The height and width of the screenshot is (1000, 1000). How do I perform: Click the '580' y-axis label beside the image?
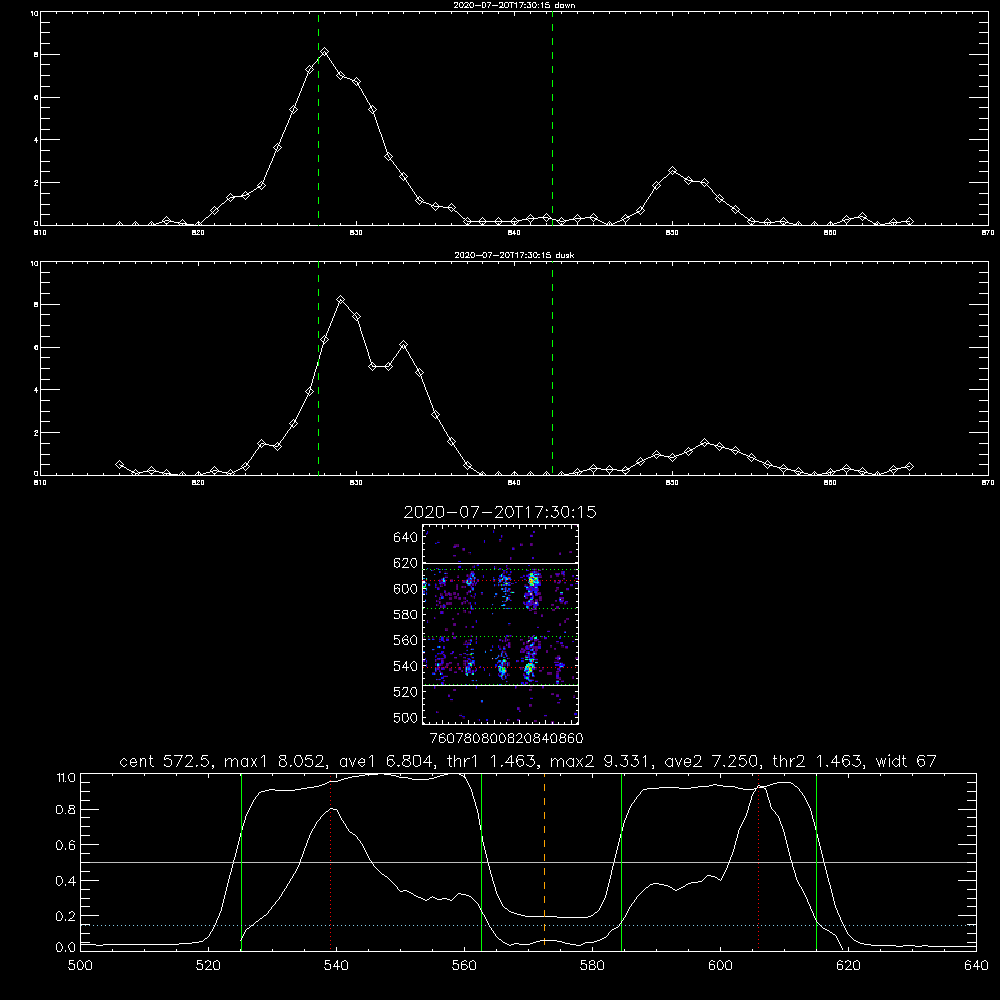(x=406, y=615)
